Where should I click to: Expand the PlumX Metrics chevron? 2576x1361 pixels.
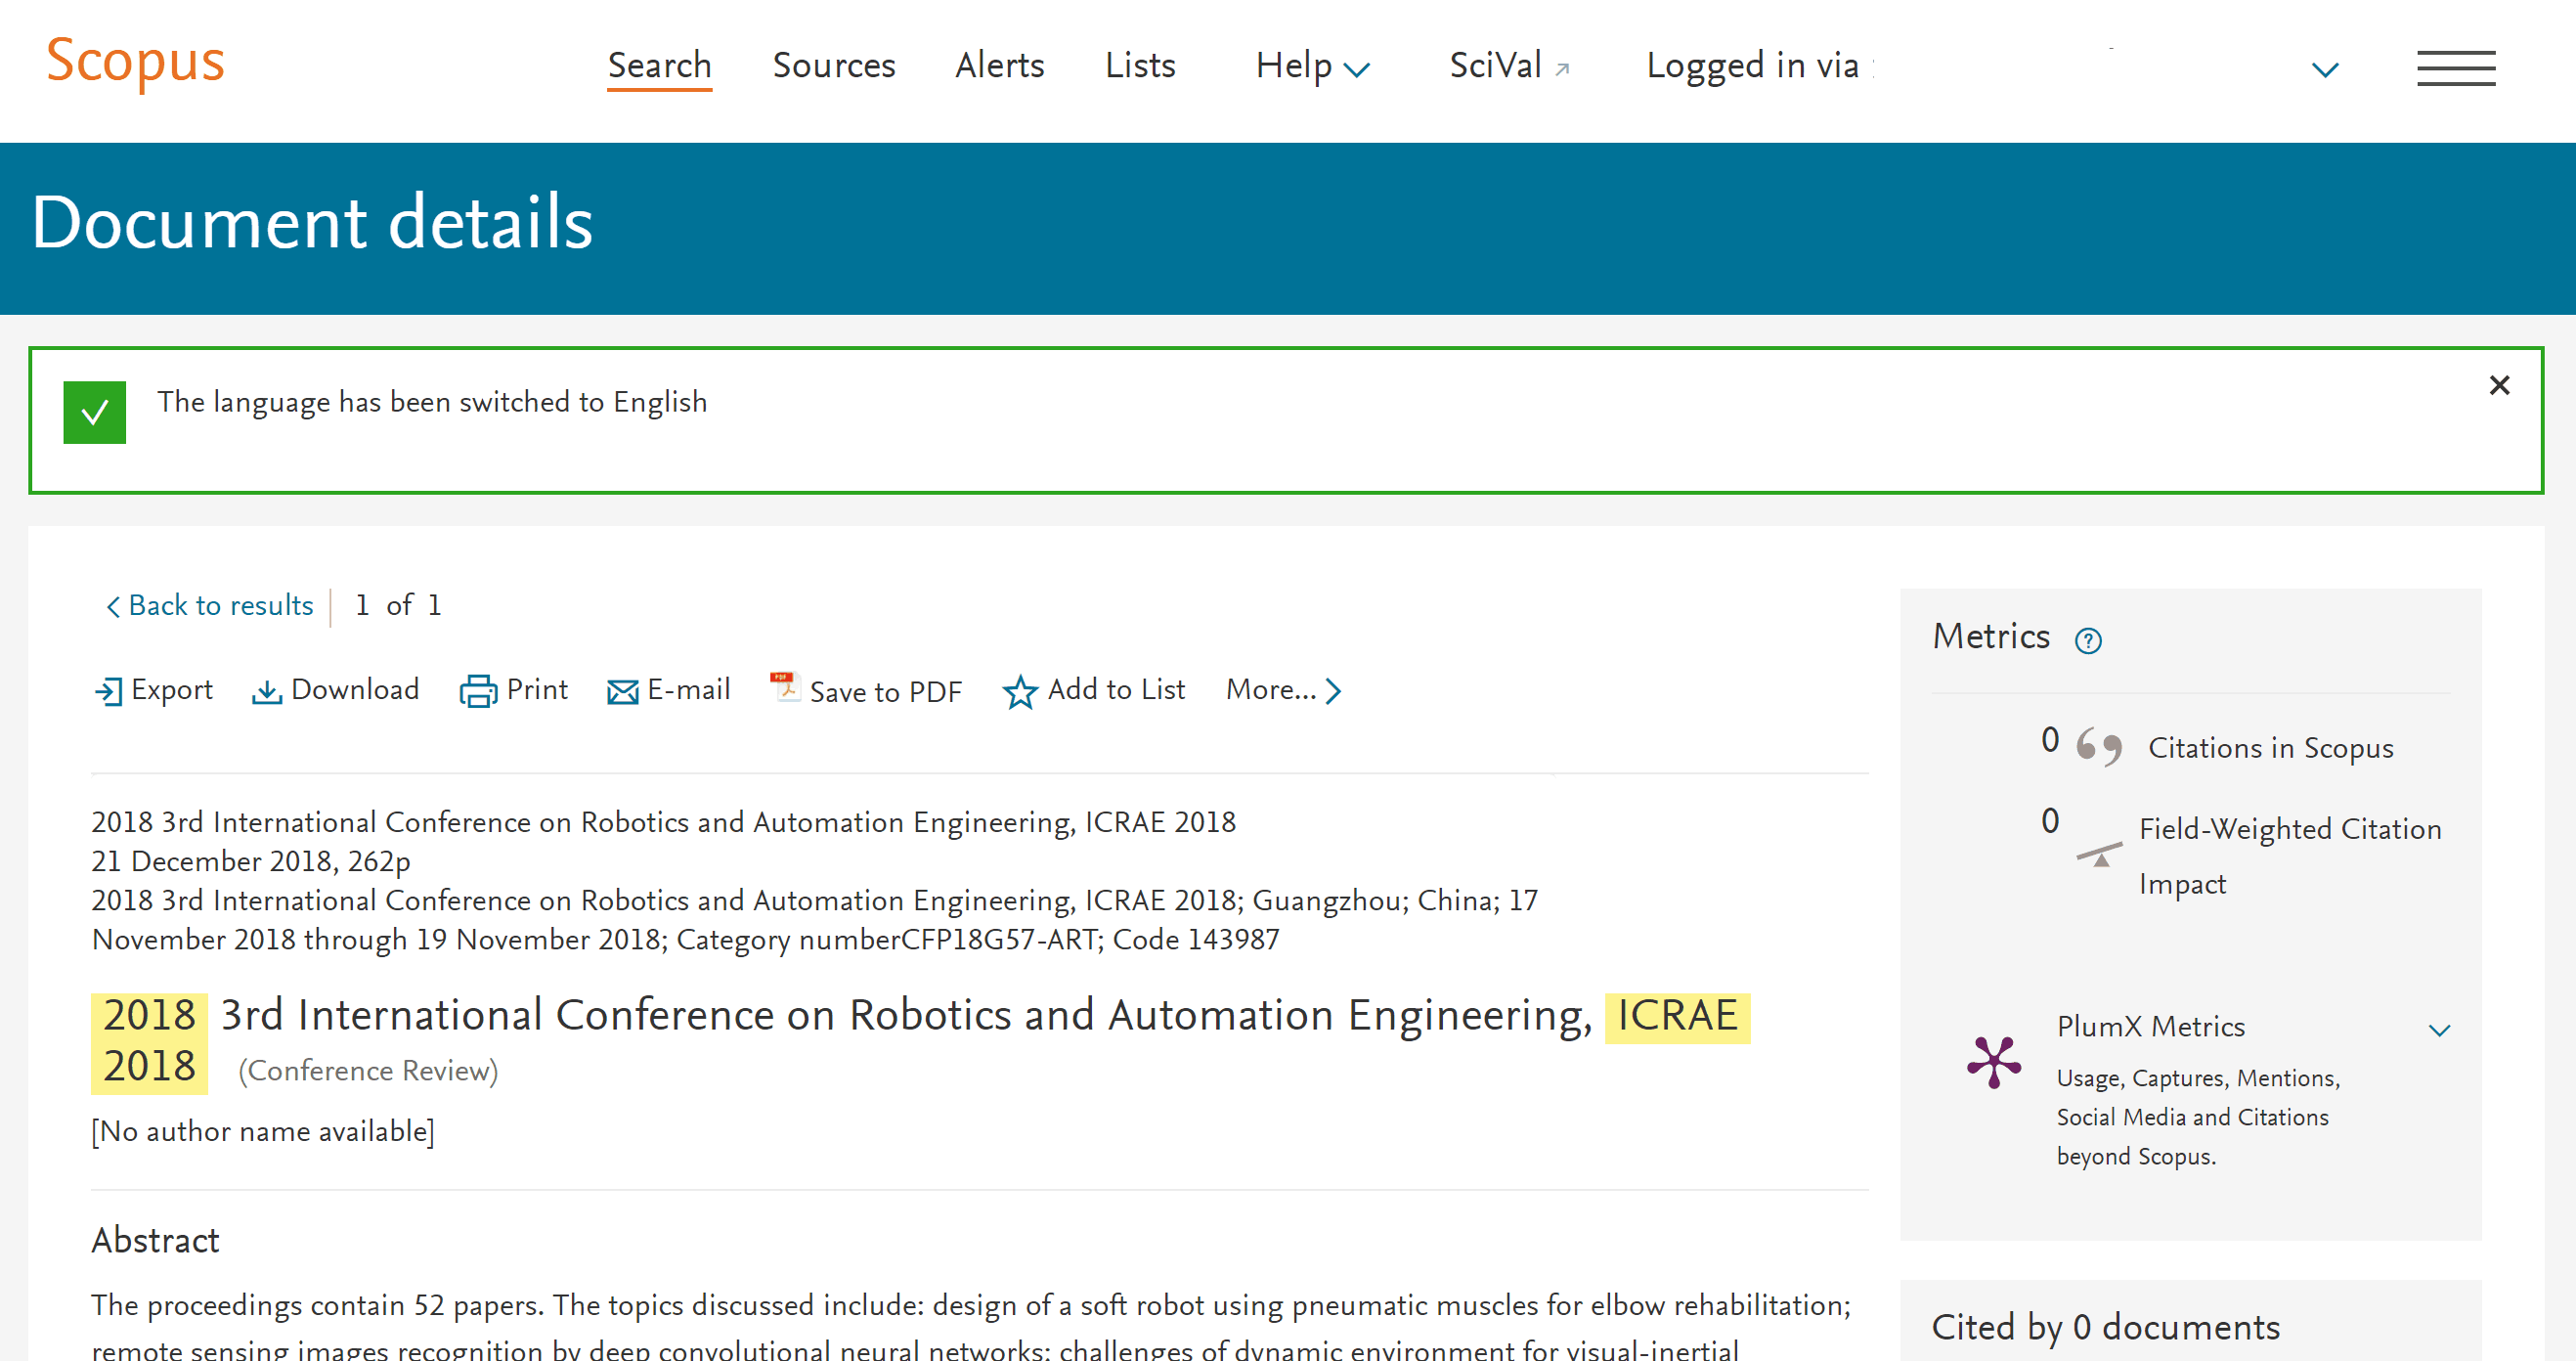coord(2440,1030)
